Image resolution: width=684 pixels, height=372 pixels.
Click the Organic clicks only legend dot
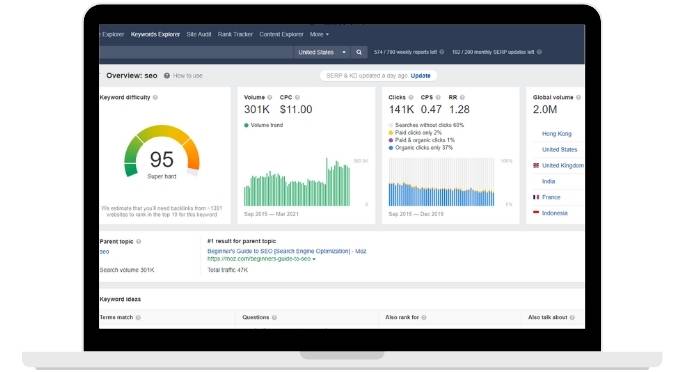391,148
